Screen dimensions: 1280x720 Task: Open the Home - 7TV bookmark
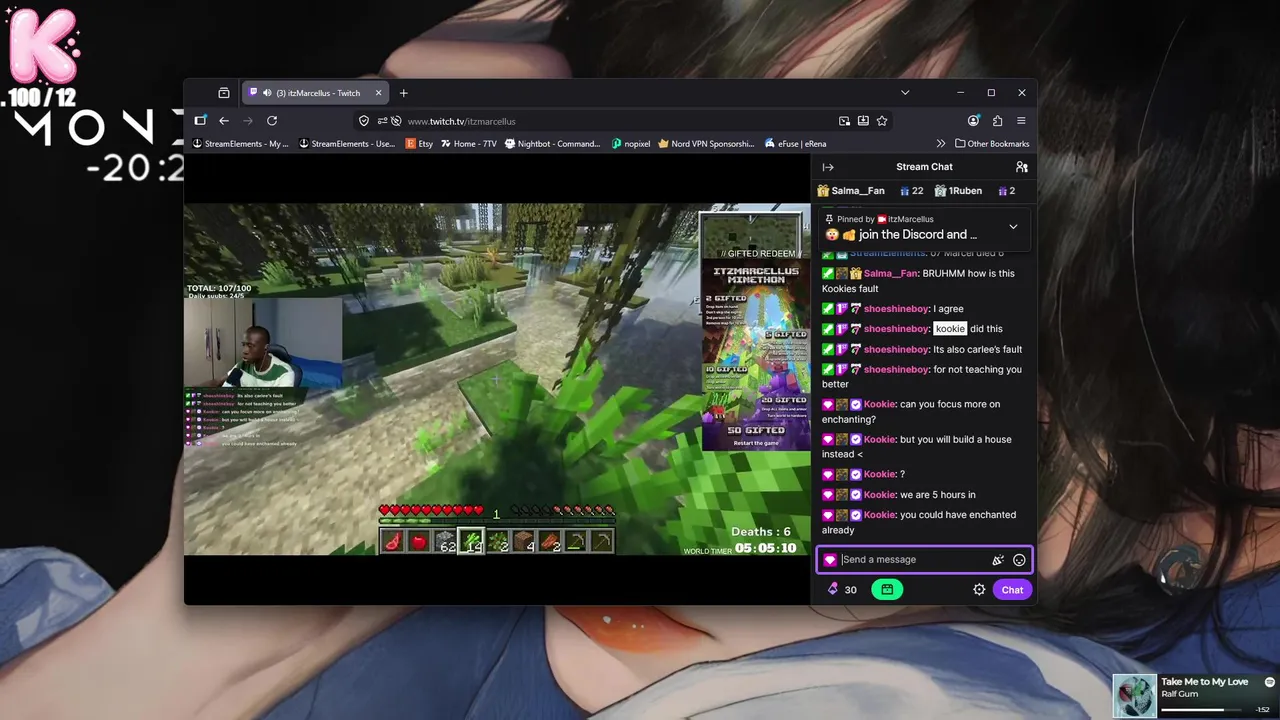pos(468,144)
